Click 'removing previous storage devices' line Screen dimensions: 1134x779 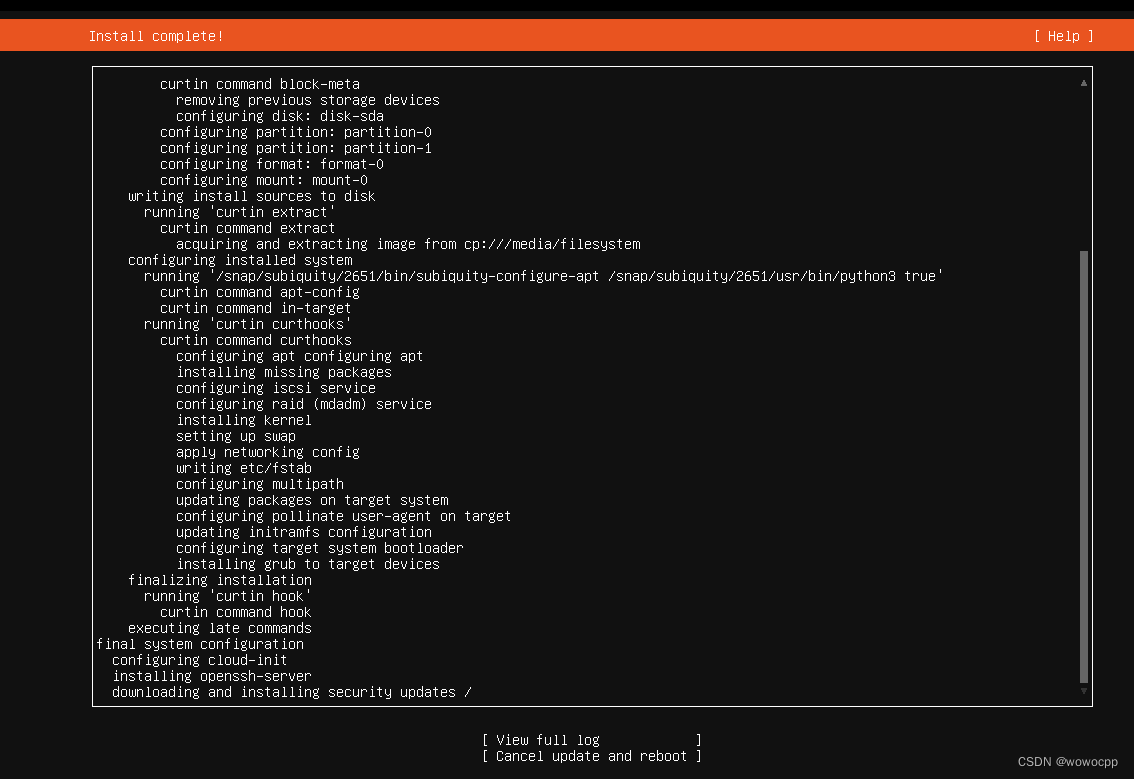[x=307, y=100]
